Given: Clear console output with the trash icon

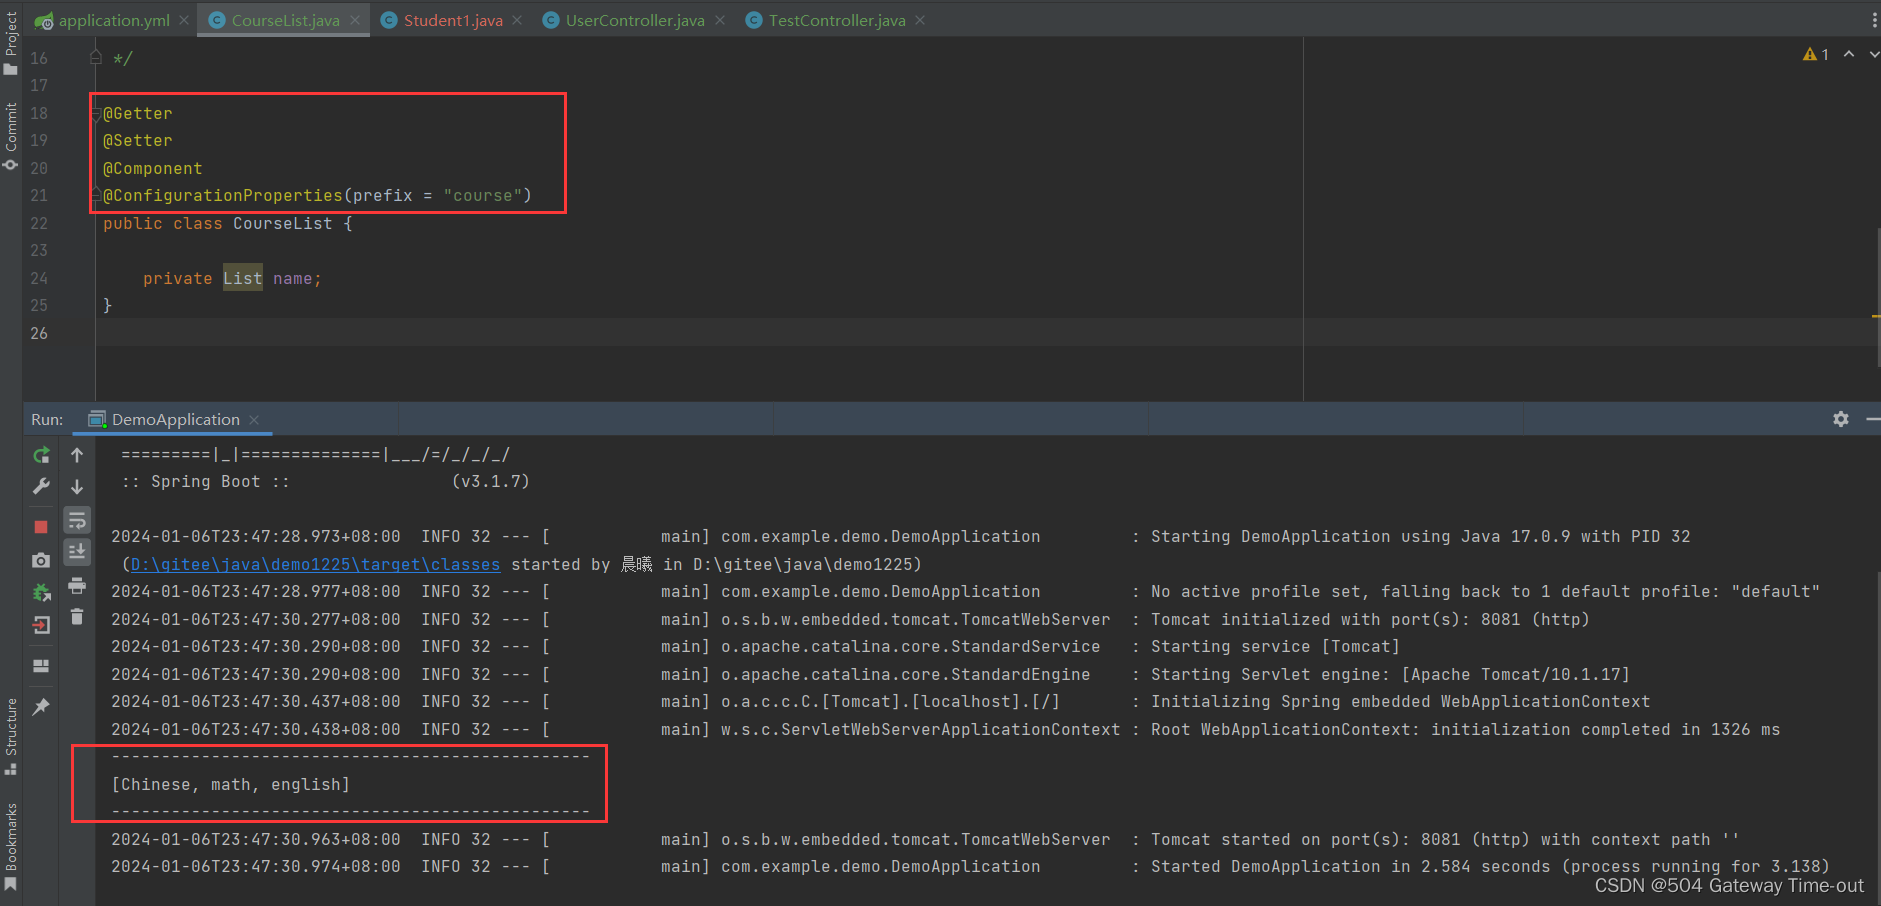Looking at the screenshot, I should 77,617.
